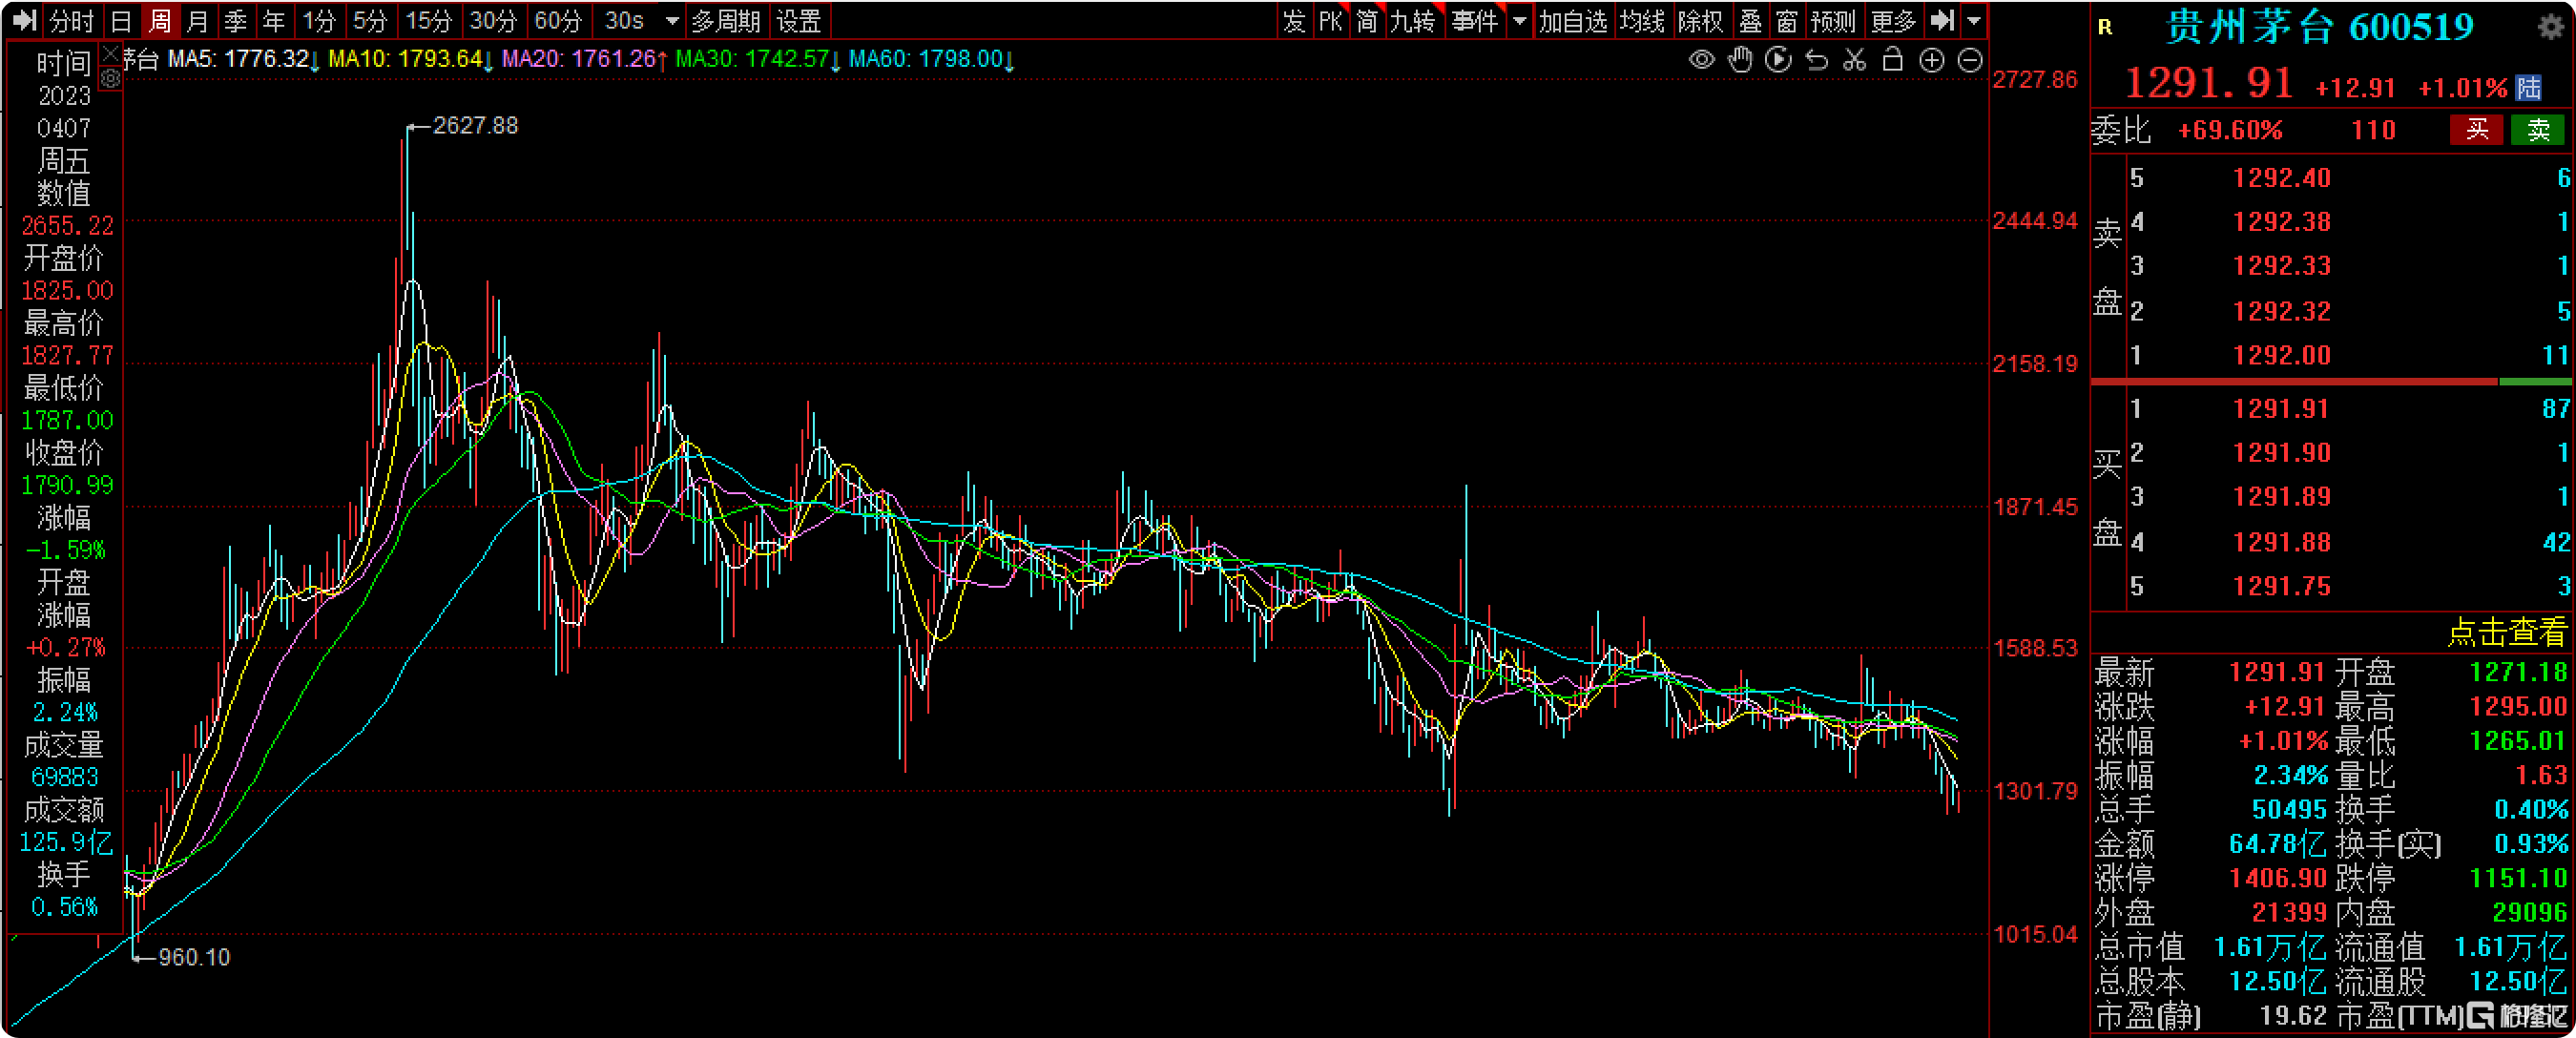Image resolution: width=2576 pixels, height=1038 pixels.
Task: Click buy level 1 price 1291.91
Action: pyautogui.click(x=2281, y=408)
